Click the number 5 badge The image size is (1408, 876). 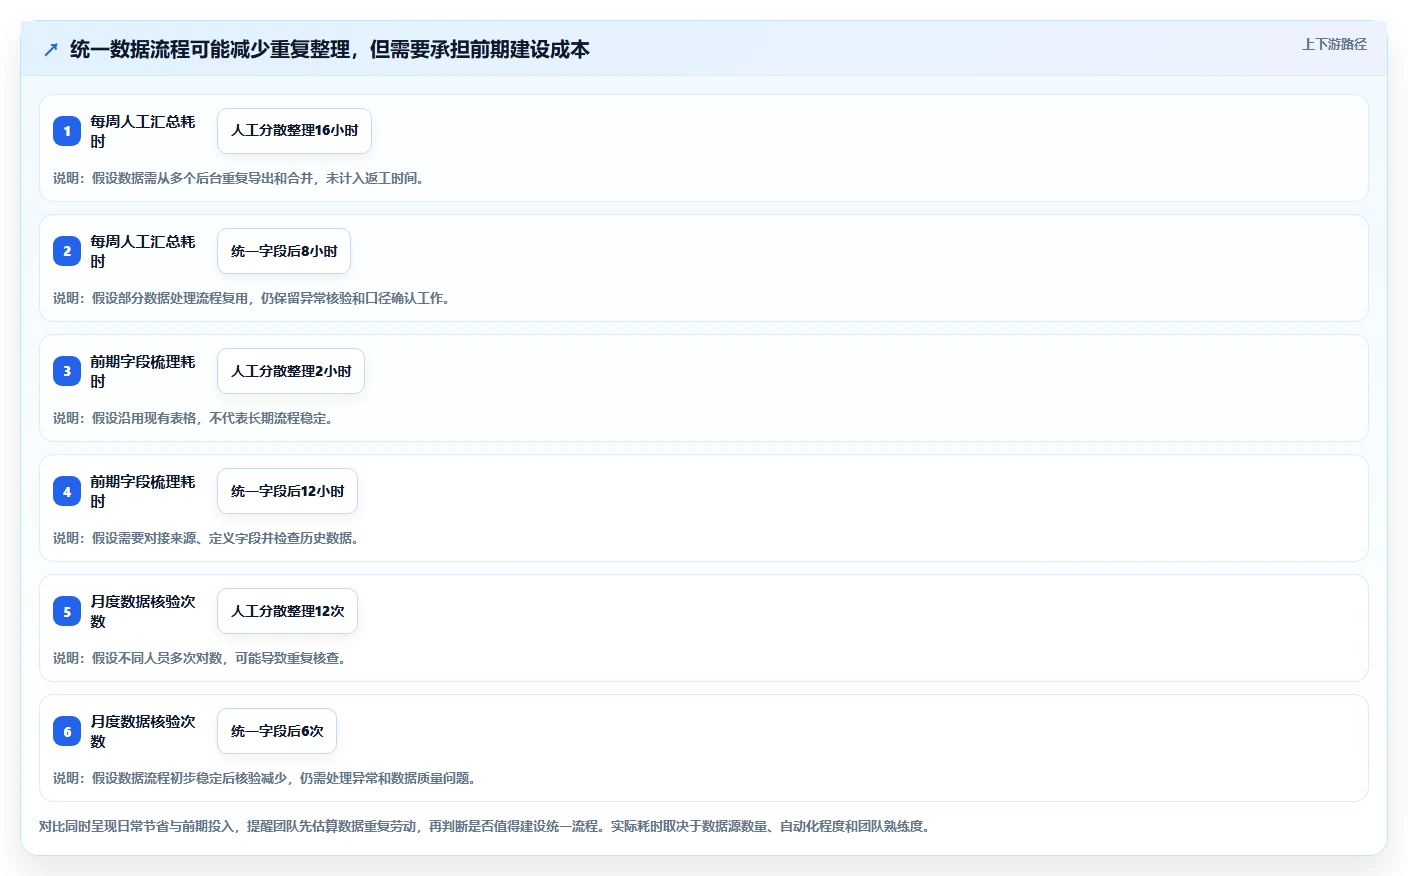click(x=67, y=611)
